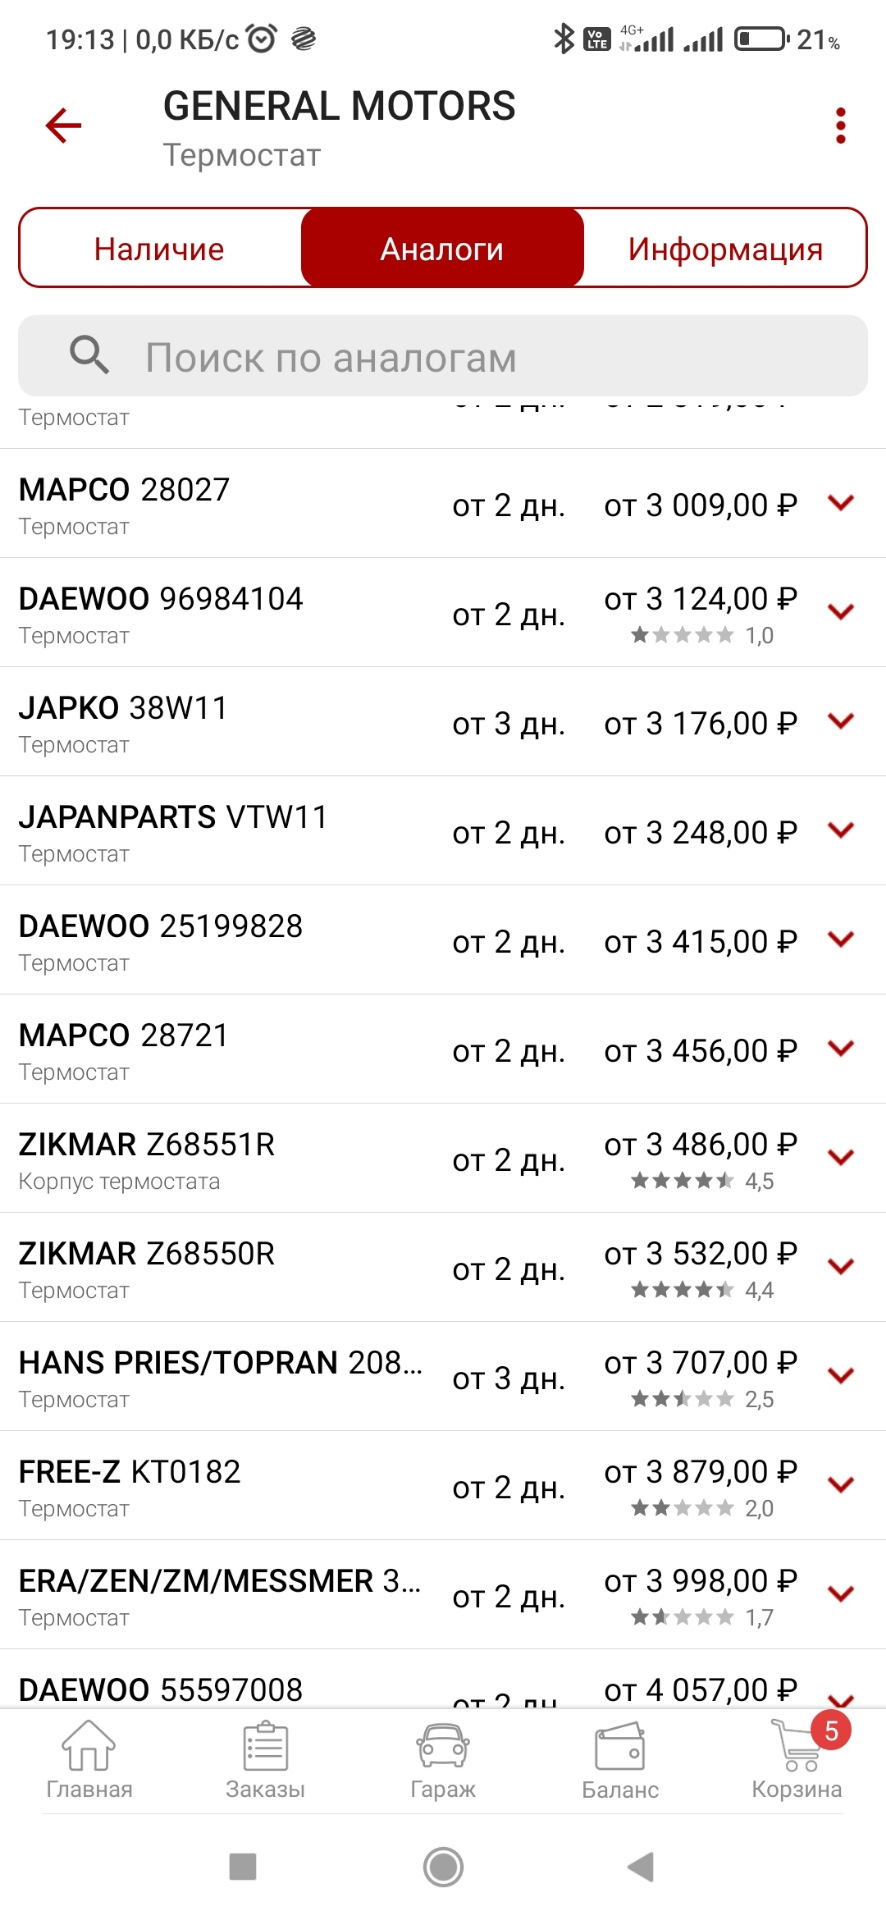Open the Баланс wallet icon
Screen dimensions: 886x1920
[x=620, y=1746]
